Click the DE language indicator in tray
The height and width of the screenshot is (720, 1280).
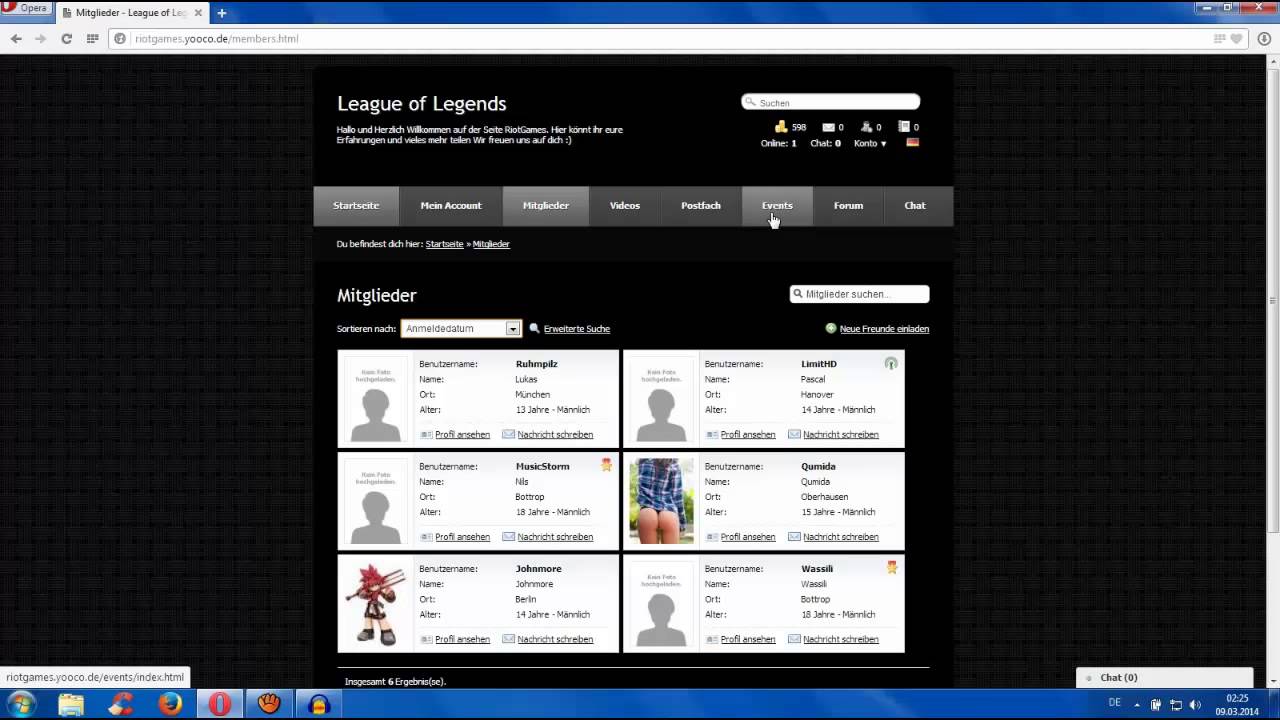[1115, 703]
